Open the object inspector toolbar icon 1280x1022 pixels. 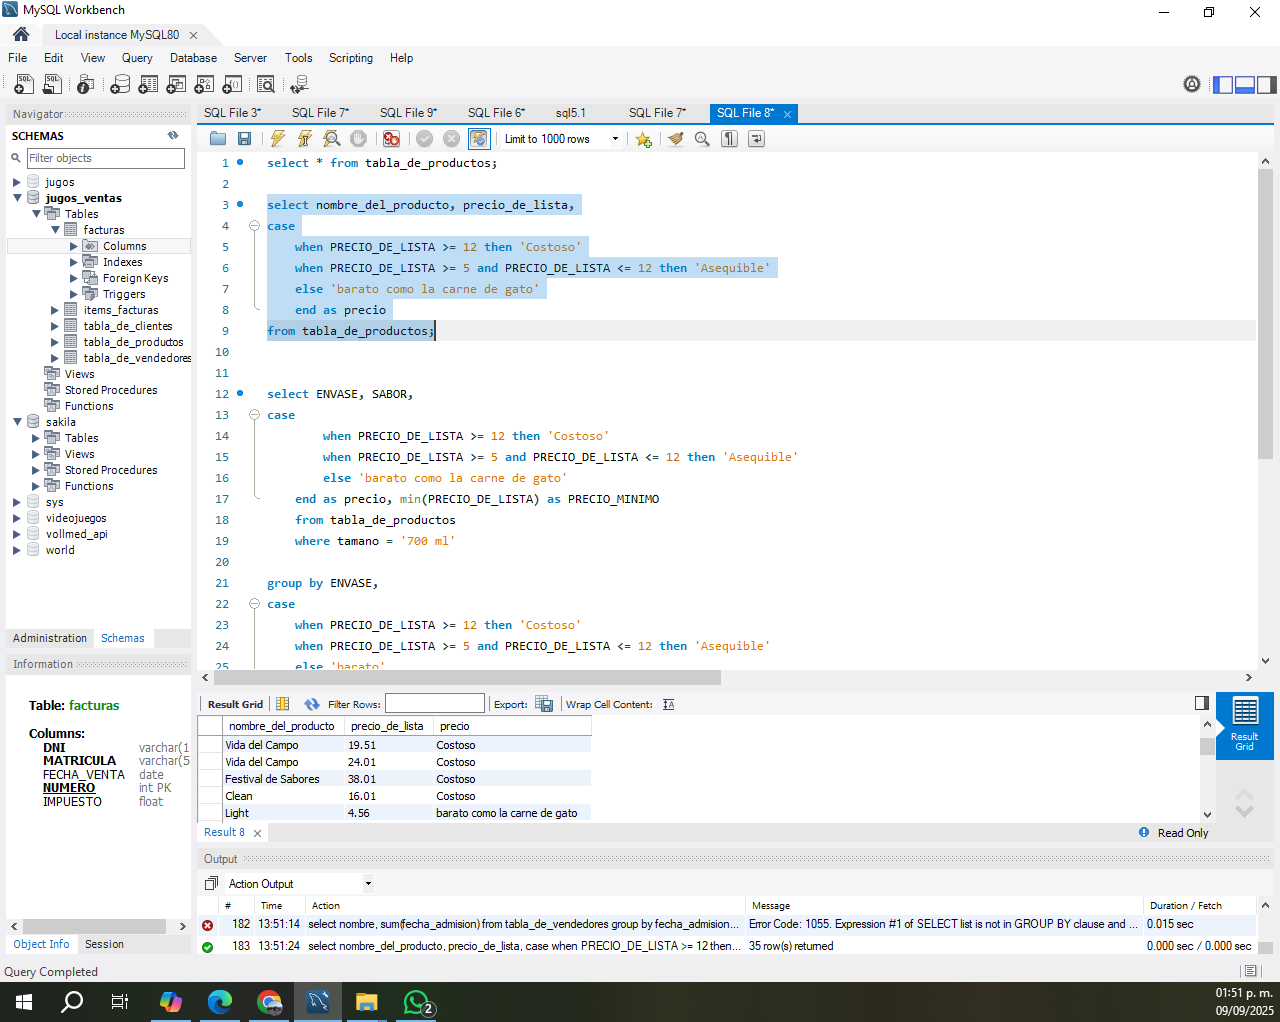[85, 85]
